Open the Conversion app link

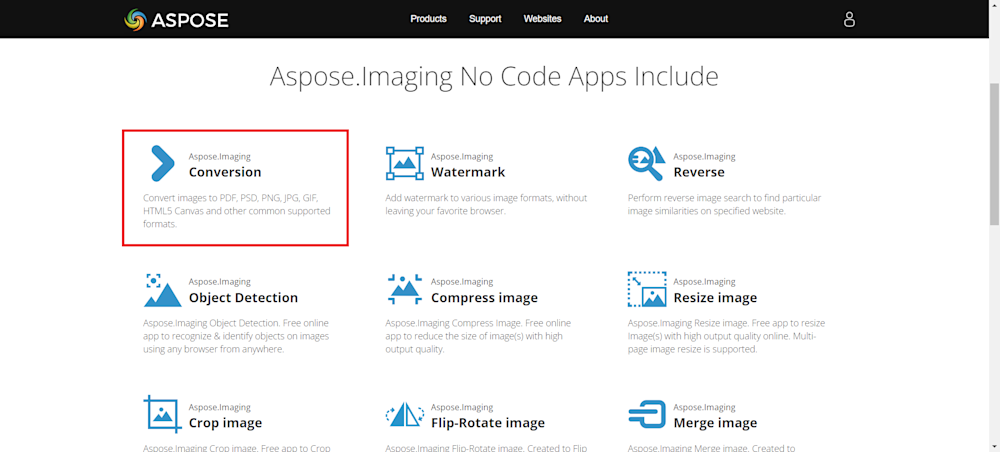(225, 172)
